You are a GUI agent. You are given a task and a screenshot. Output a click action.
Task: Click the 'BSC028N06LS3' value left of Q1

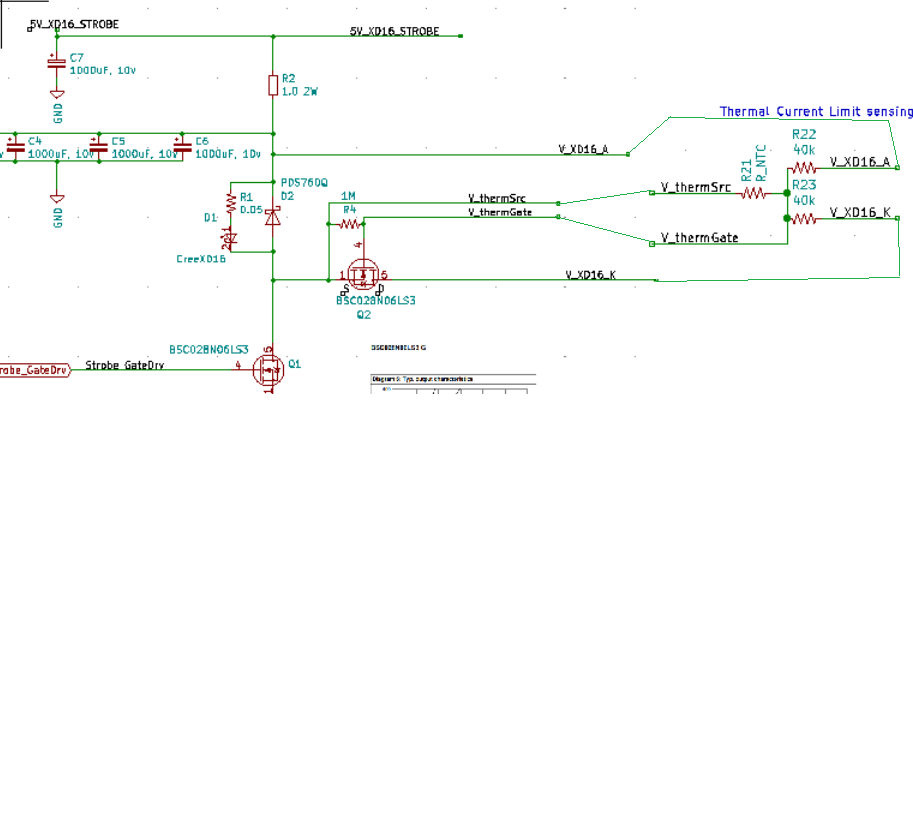[x=208, y=349]
